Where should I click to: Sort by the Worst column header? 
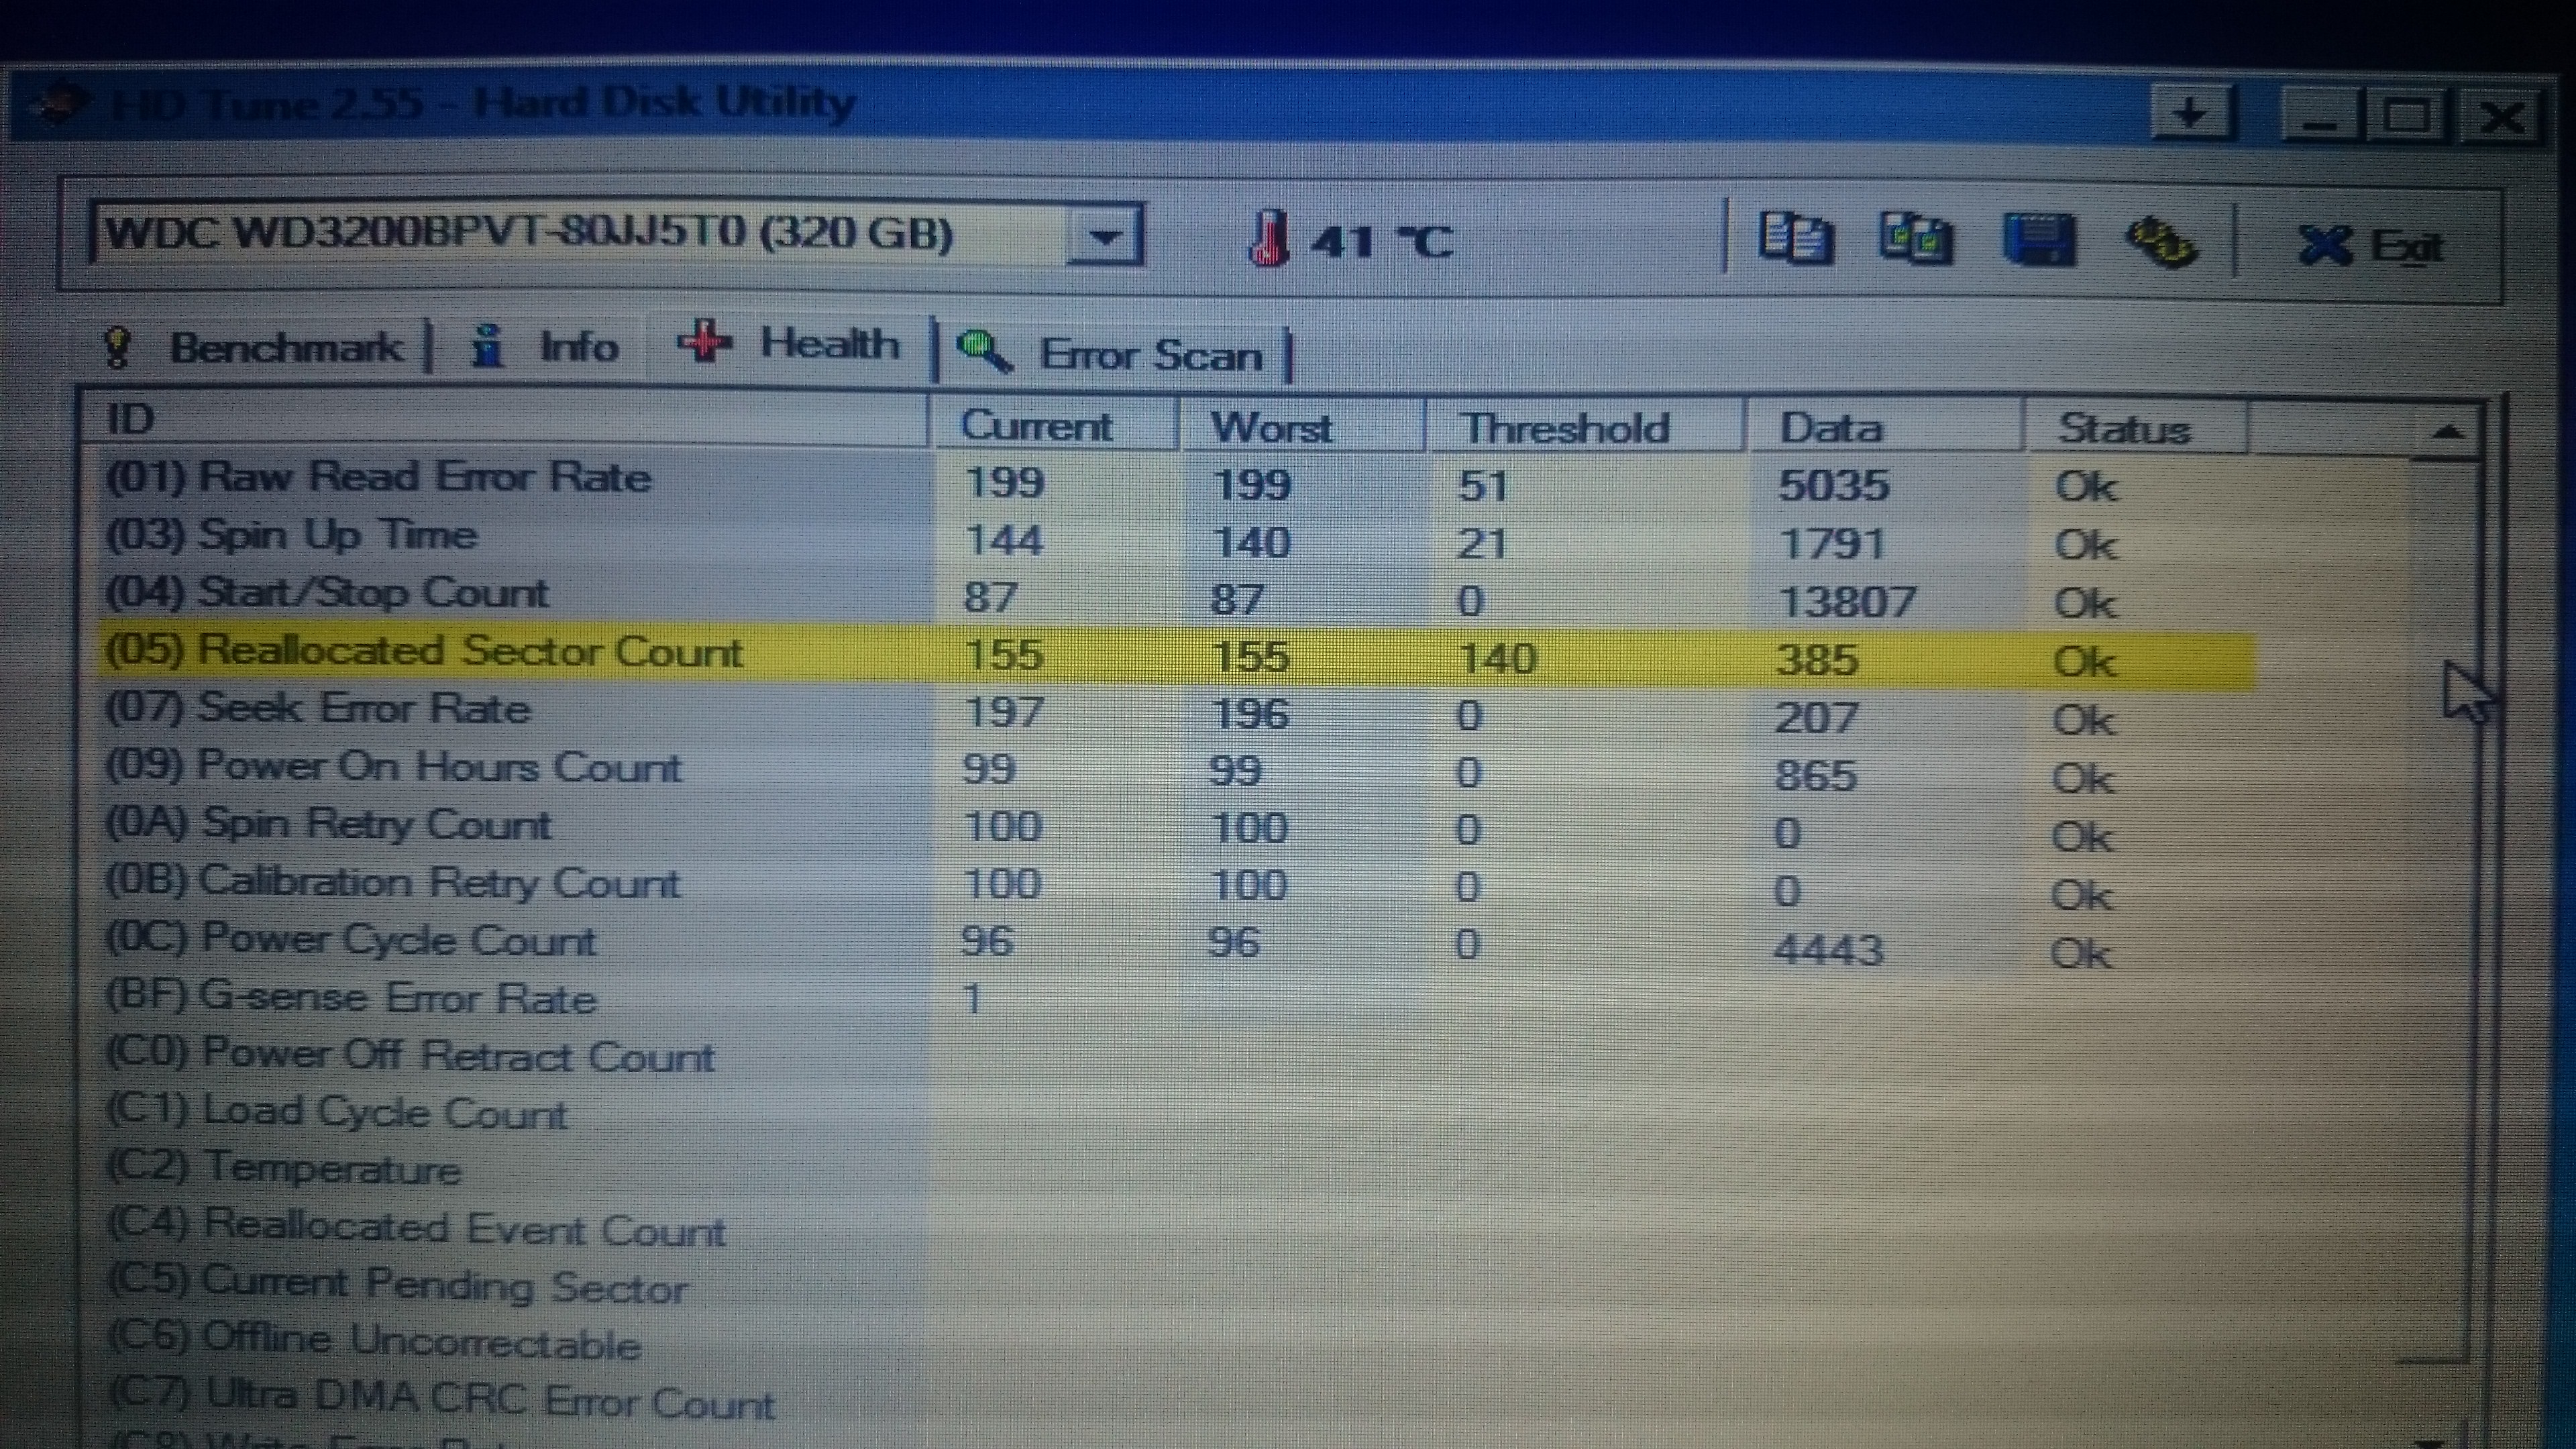point(1303,428)
